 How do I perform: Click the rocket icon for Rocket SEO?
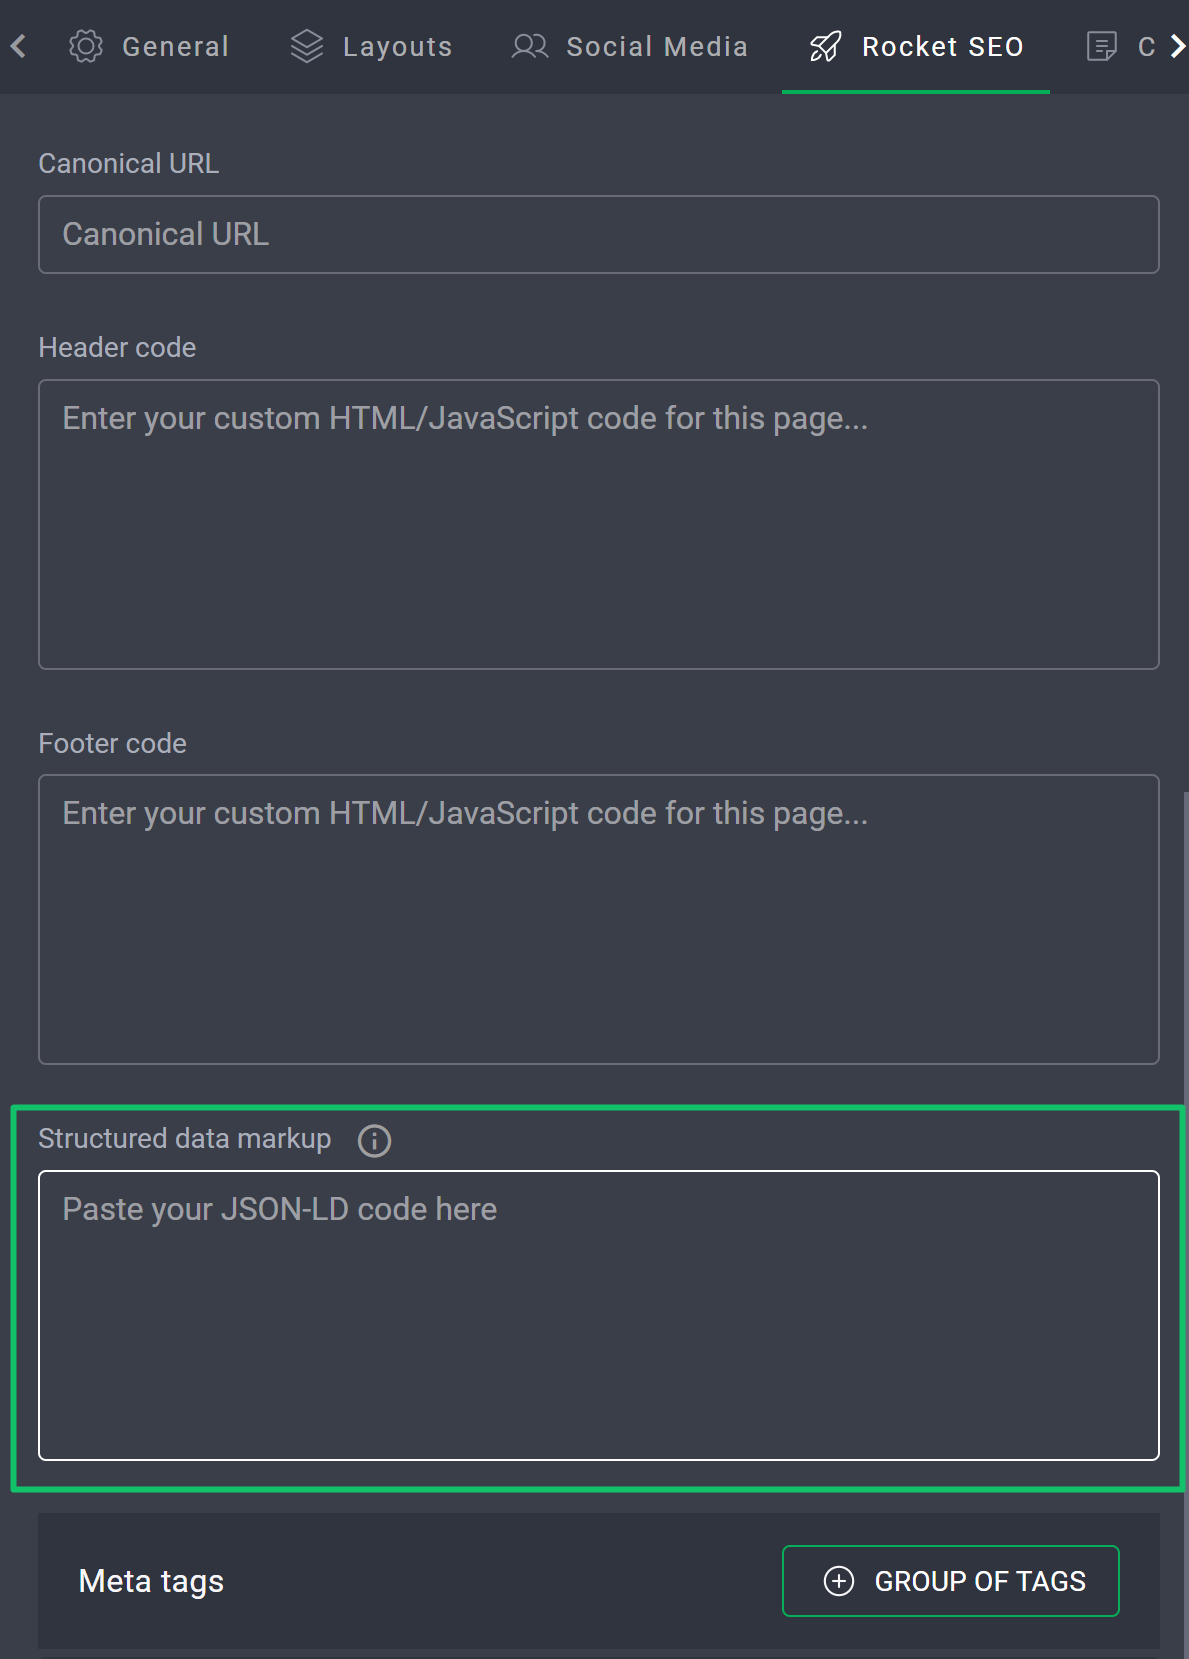pyautogui.click(x=825, y=46)
